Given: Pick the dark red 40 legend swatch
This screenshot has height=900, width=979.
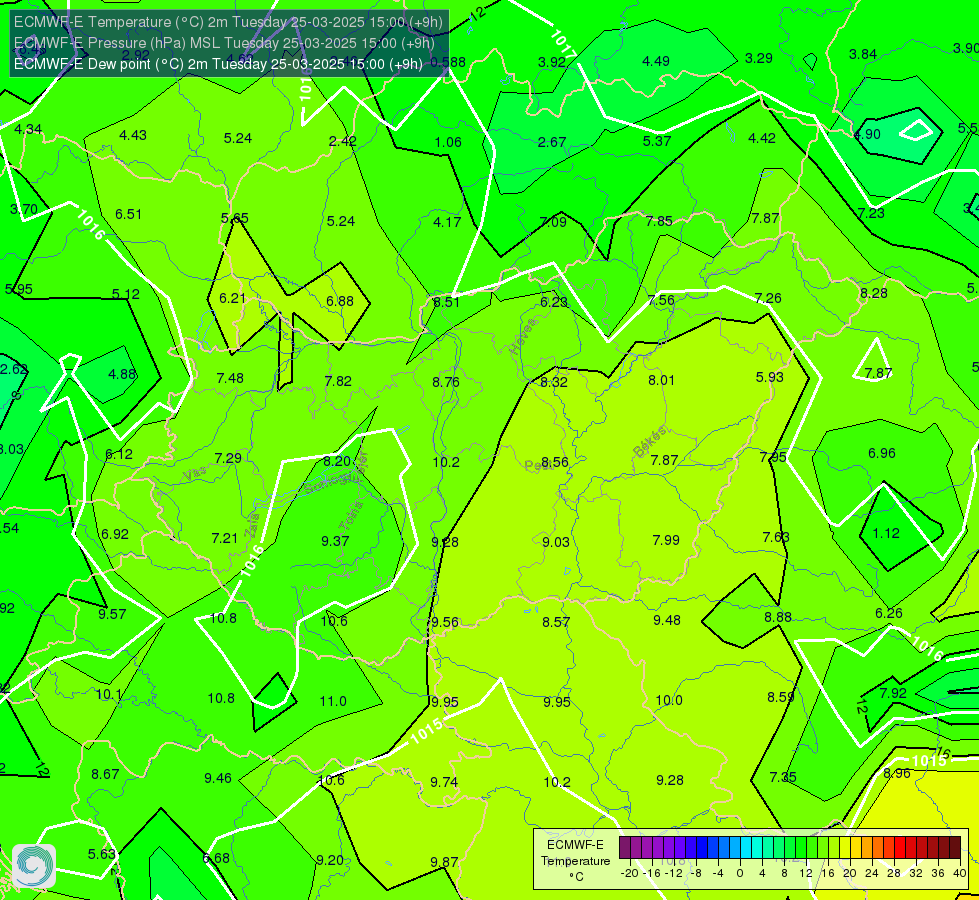Looking at the screenshot, I should (955, 848).
